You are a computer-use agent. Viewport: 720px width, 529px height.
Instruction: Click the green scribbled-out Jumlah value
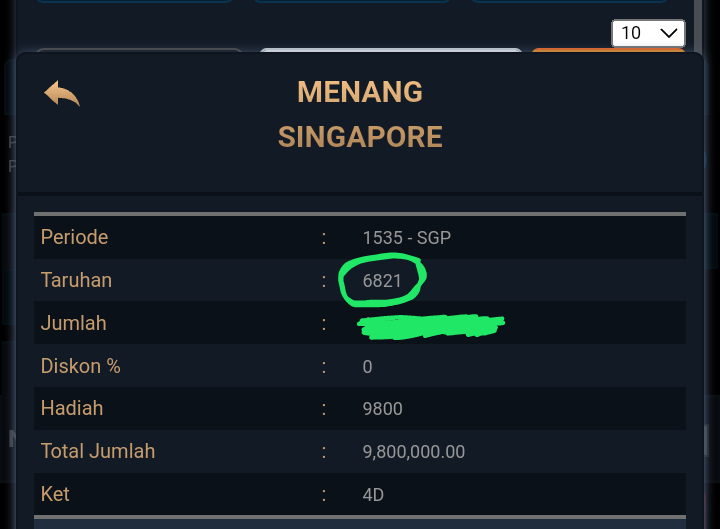430,324
